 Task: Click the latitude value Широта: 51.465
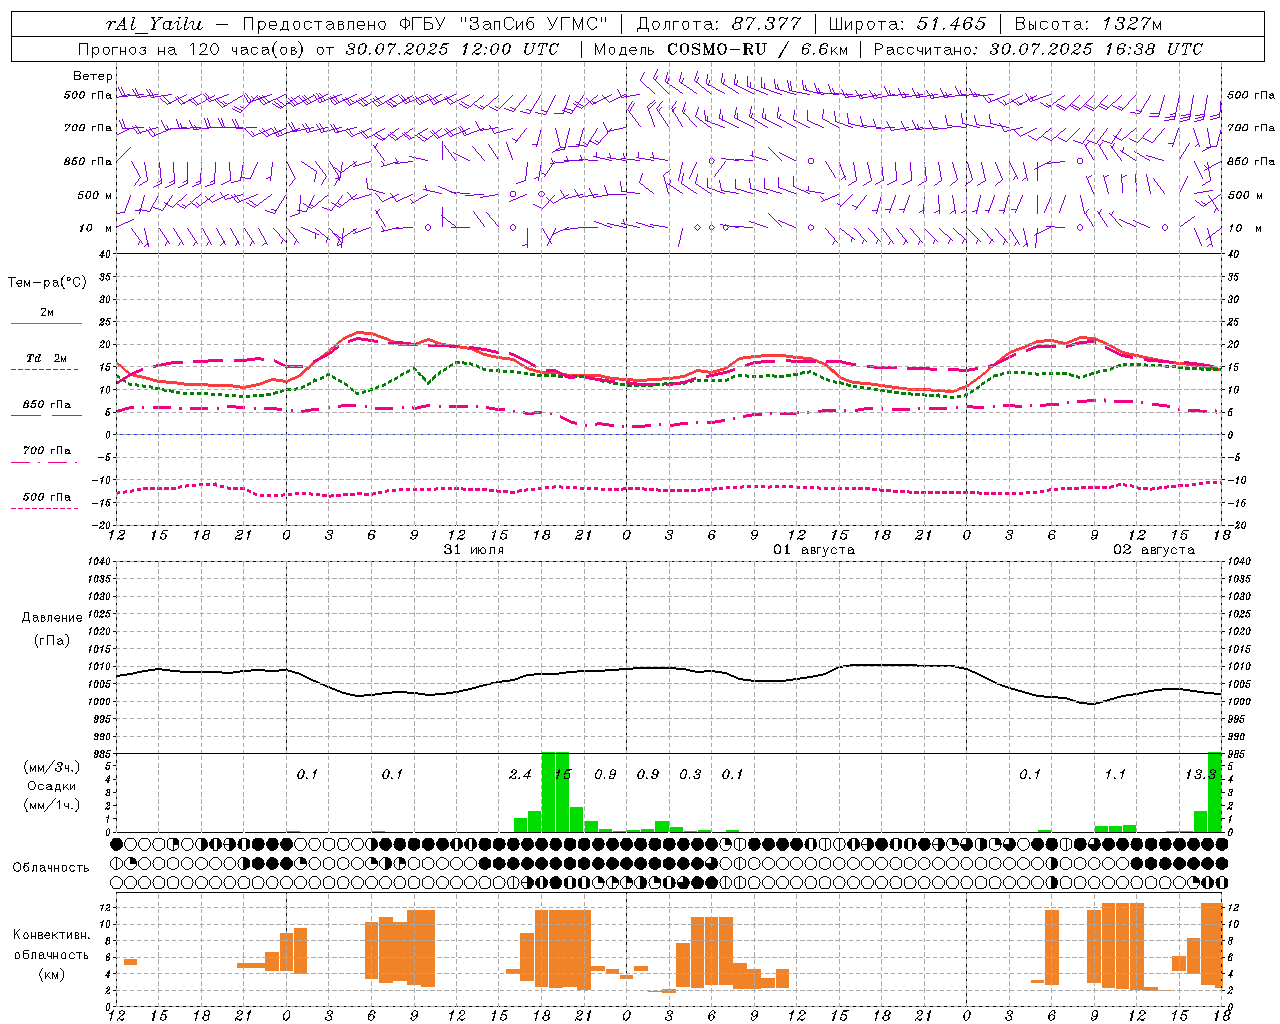(908, 24)
